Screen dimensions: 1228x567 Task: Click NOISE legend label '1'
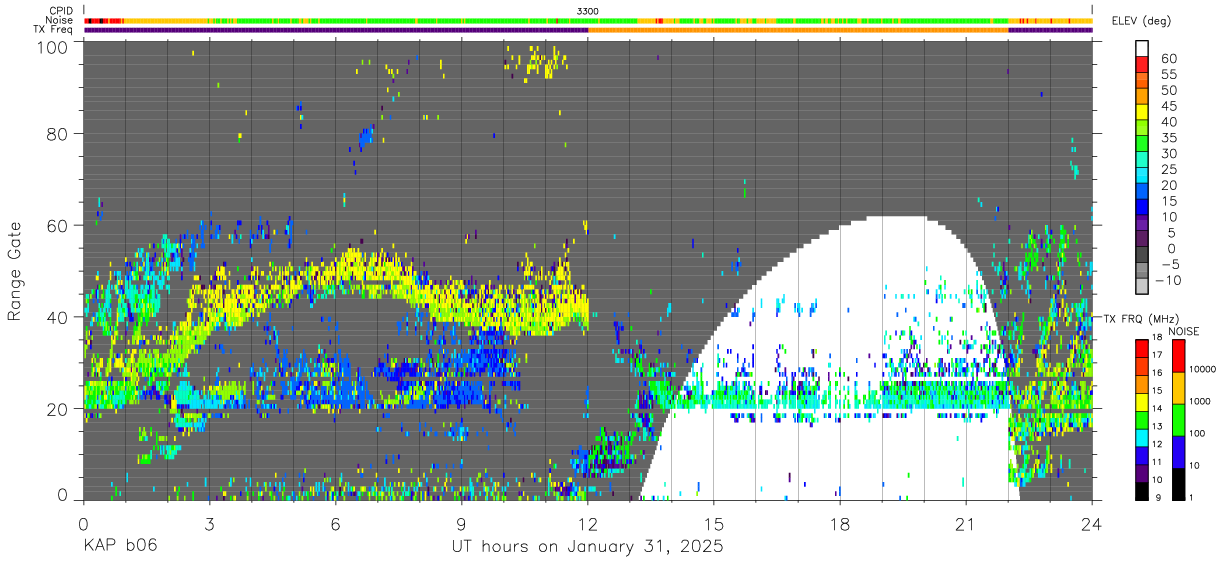coord(1191,498)
